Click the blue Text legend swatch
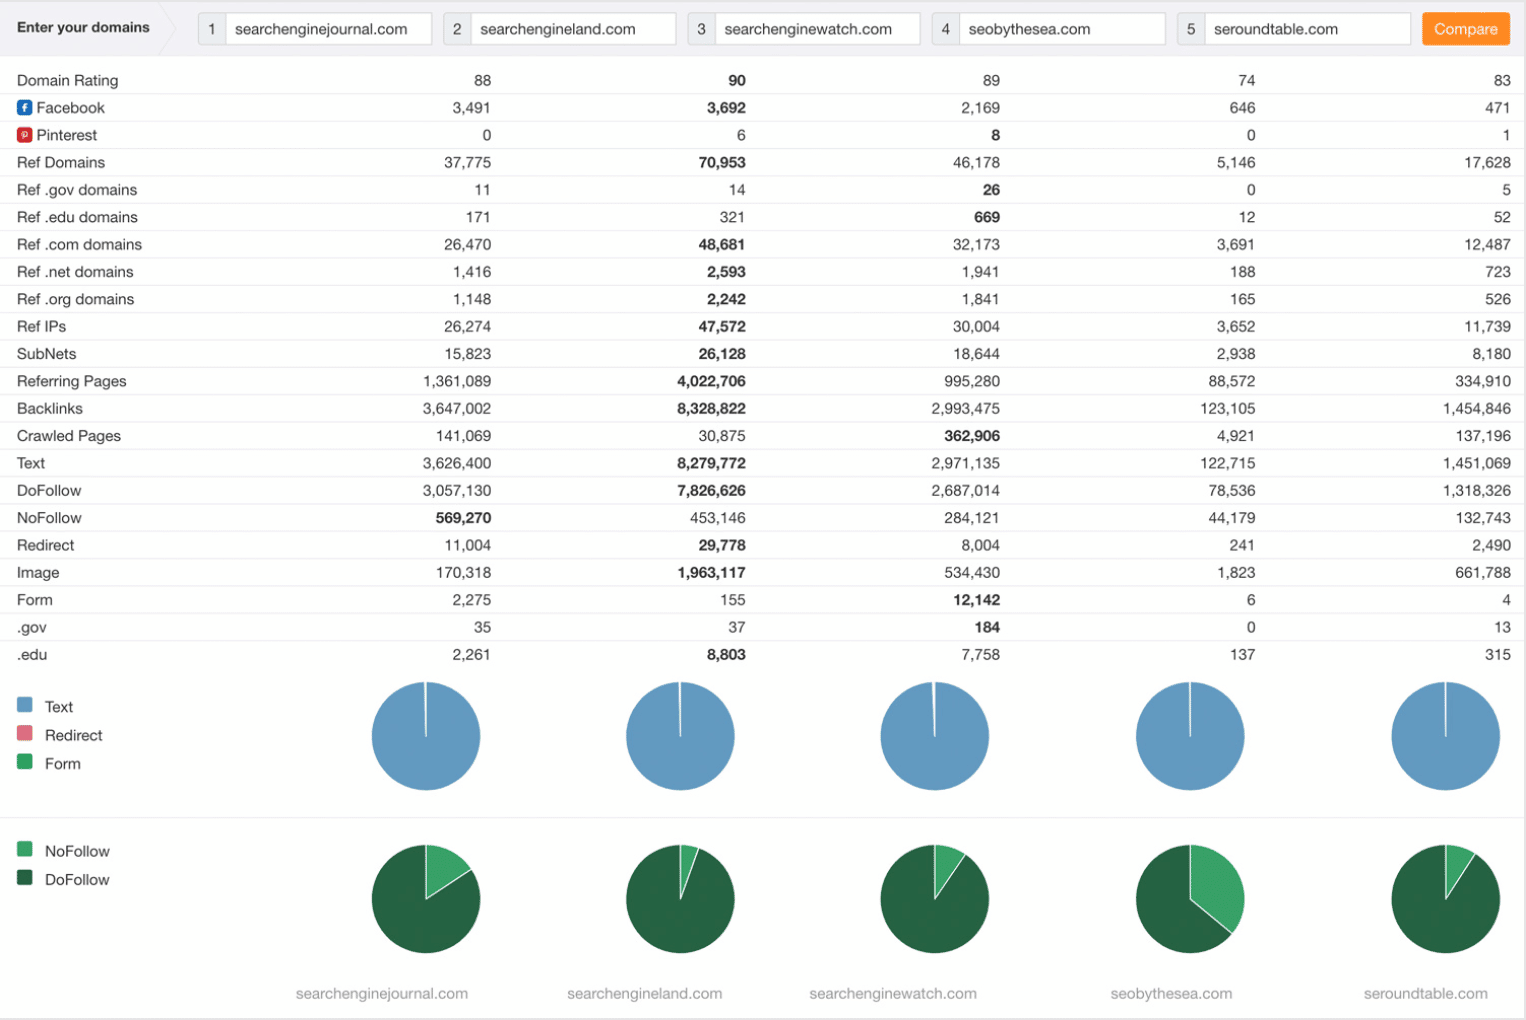1526x1020 pixels. click(25, 705)
